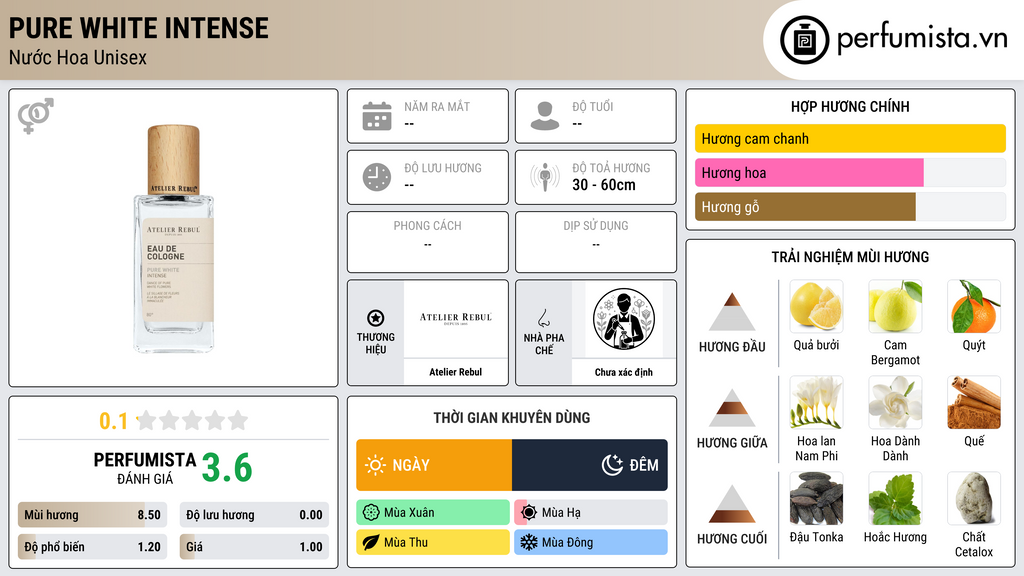Click the calendar icon beside Năm ra mắt
1024x576 pixels.
(x=377, y=116)
